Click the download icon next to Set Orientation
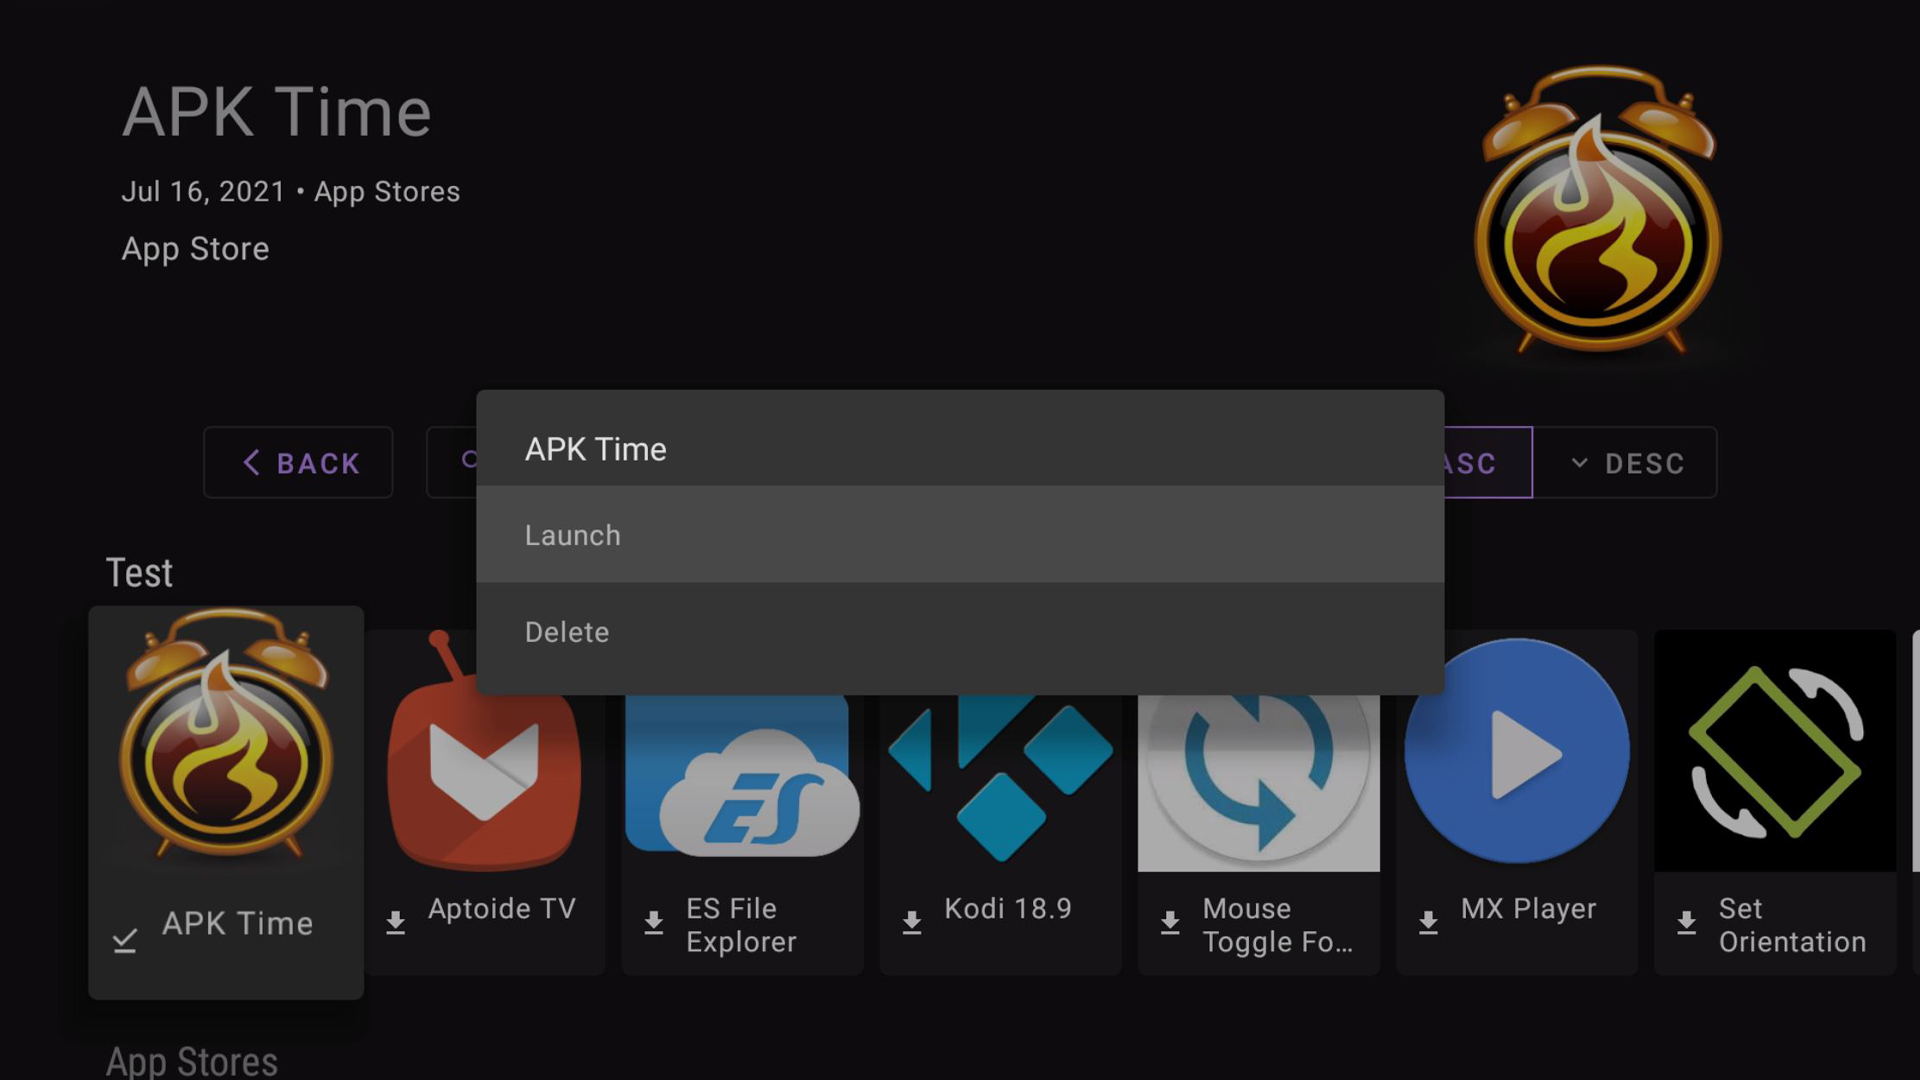1920x1080 pixels. pos(1686,922)
